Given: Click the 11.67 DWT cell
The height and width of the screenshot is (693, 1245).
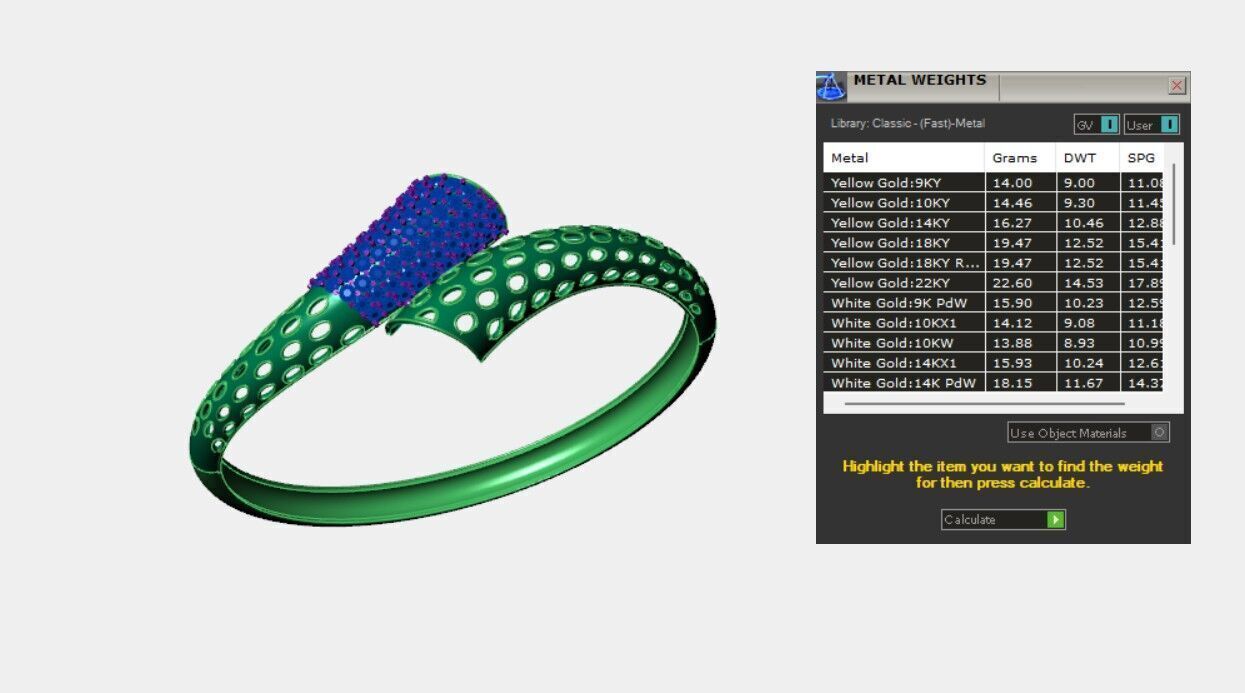Looking at the screenshot, I should pos(1088,383).
